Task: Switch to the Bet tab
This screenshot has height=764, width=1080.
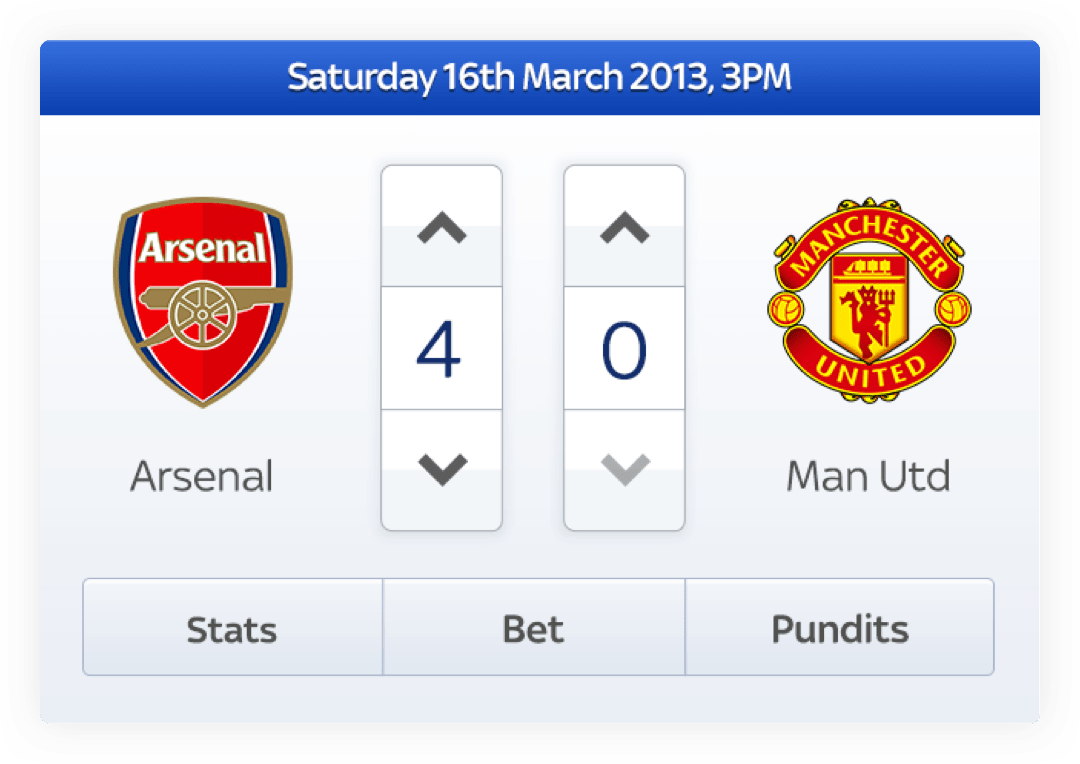Action: (x=533, y=628)
